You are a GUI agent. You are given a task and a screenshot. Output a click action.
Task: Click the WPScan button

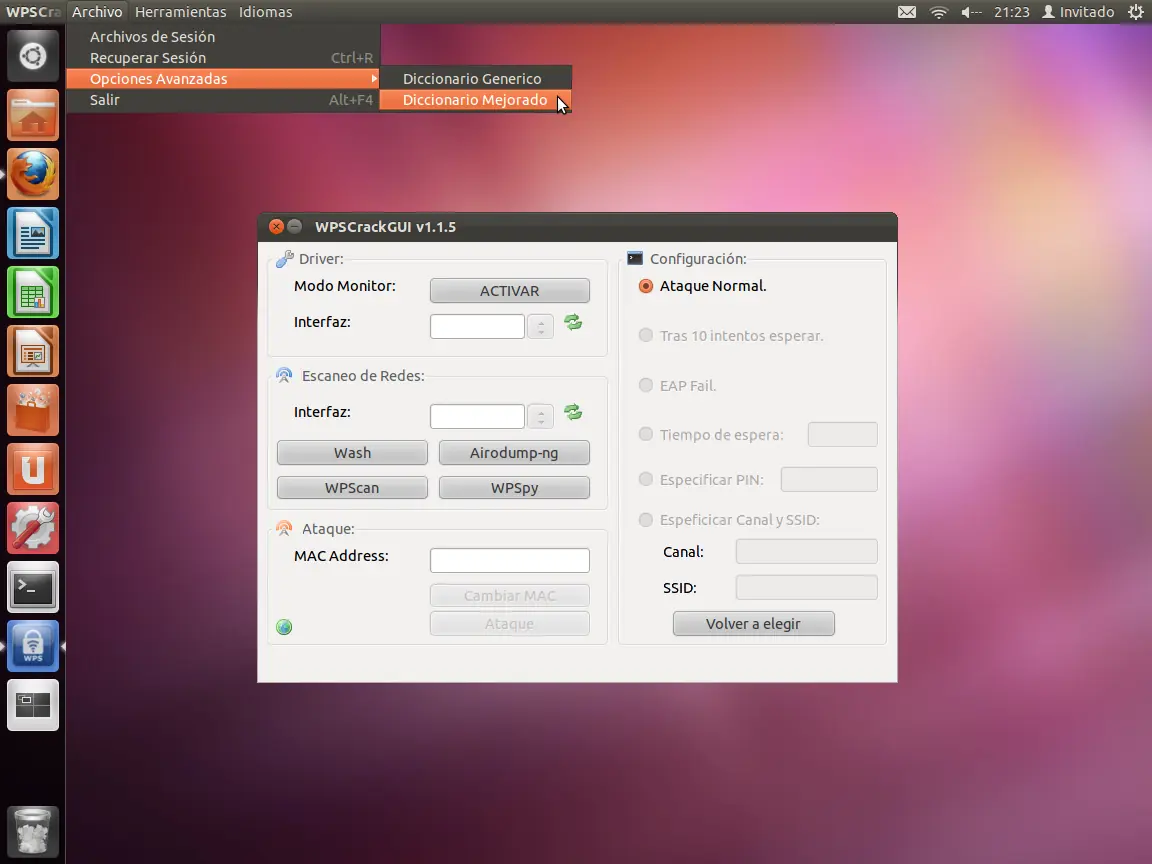coord(353,488)
